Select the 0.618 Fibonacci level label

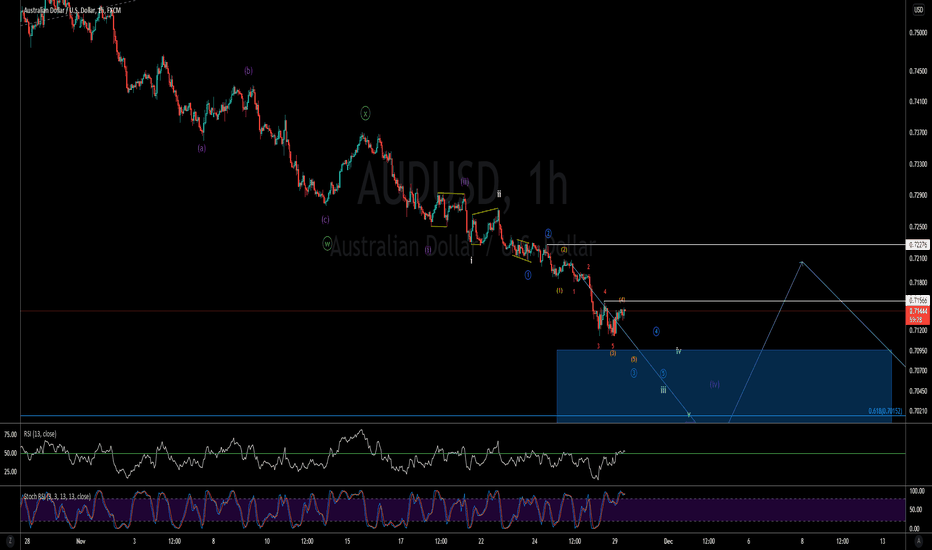pyautogui.click(x=885, y=411)
